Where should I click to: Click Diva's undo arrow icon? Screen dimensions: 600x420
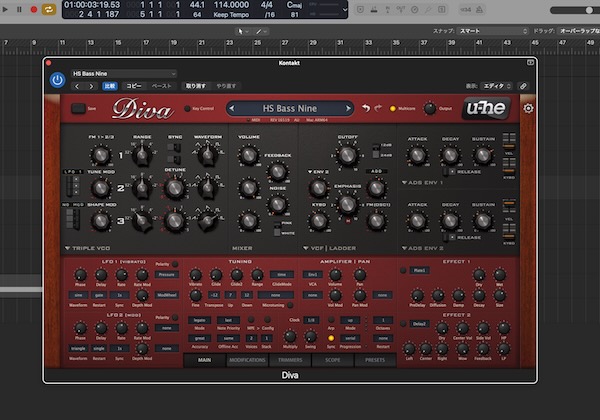tap(366, 108)
